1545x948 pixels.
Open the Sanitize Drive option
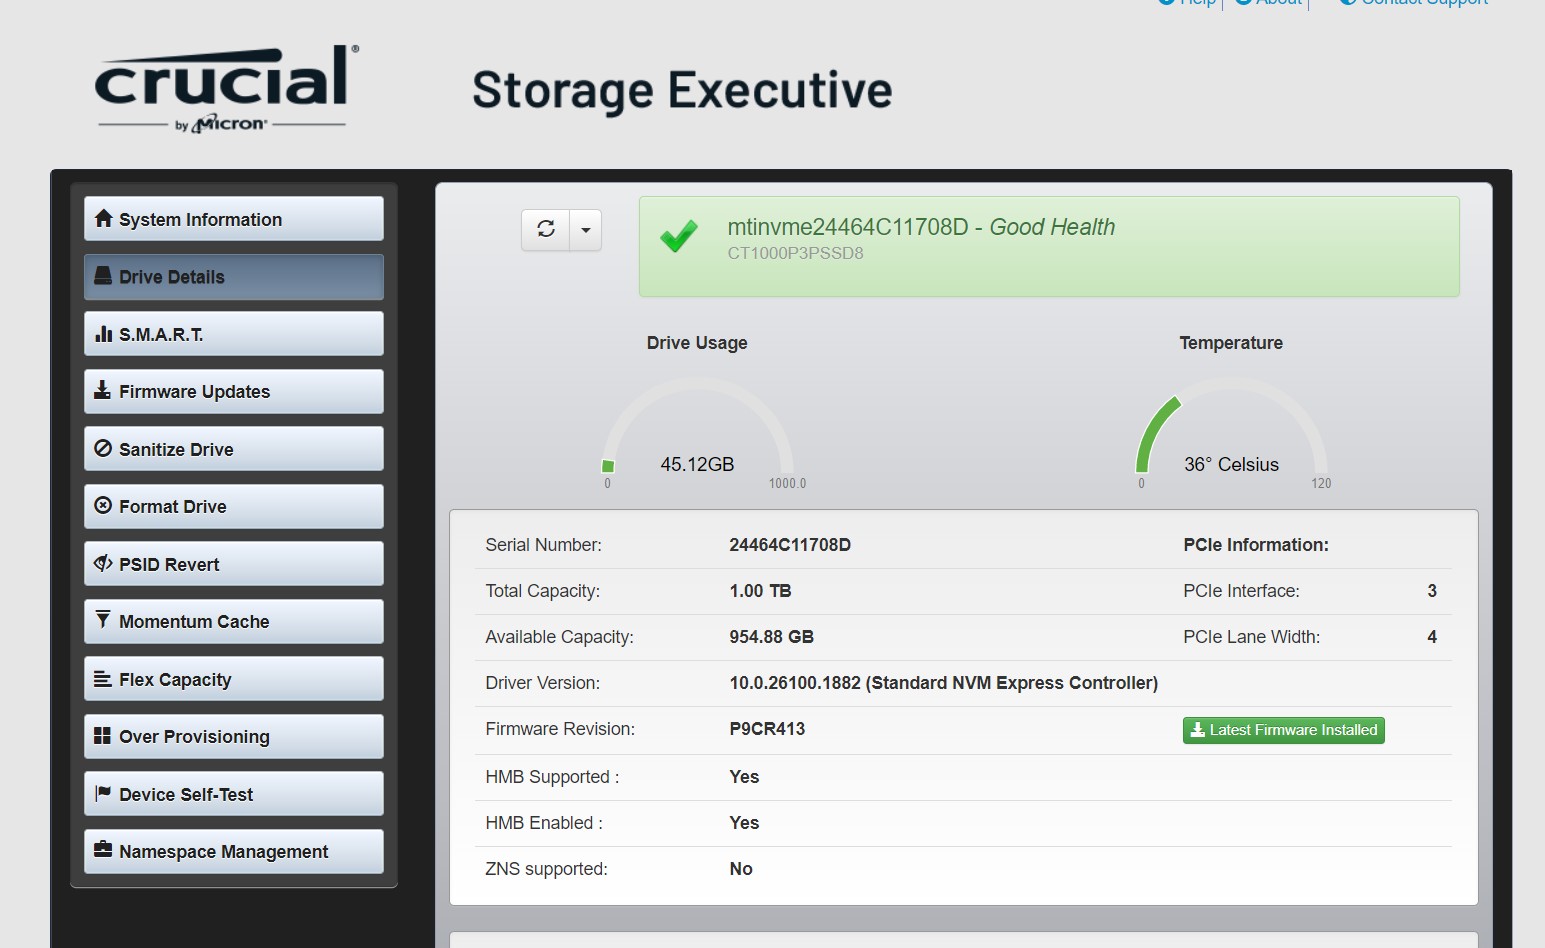[233, 449]
